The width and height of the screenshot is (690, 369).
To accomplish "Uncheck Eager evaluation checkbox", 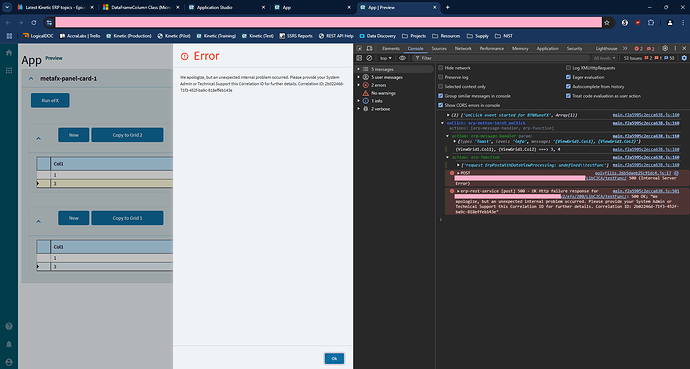I will pos(568,77).
